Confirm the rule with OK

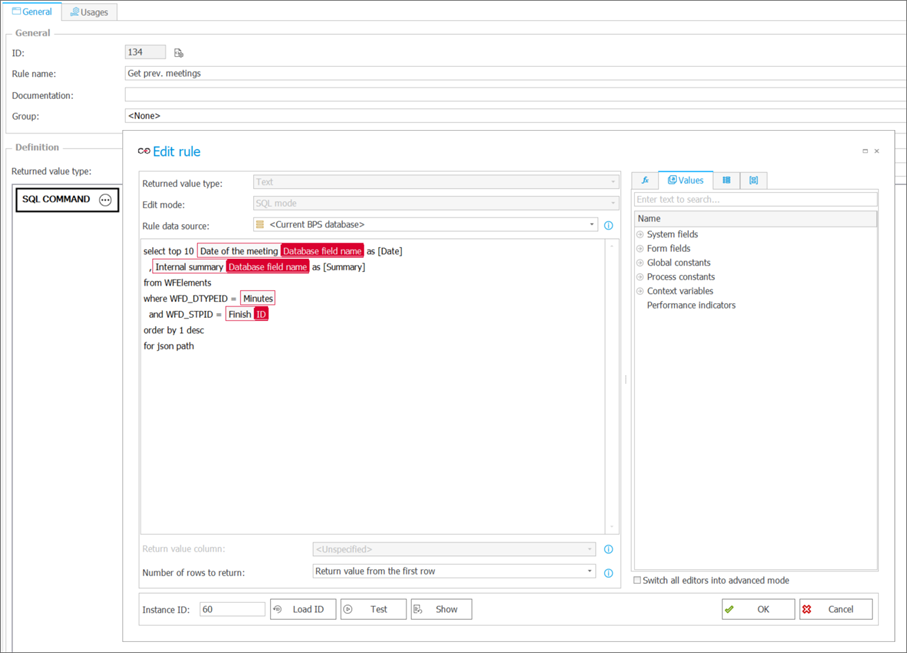pos(758,609)
